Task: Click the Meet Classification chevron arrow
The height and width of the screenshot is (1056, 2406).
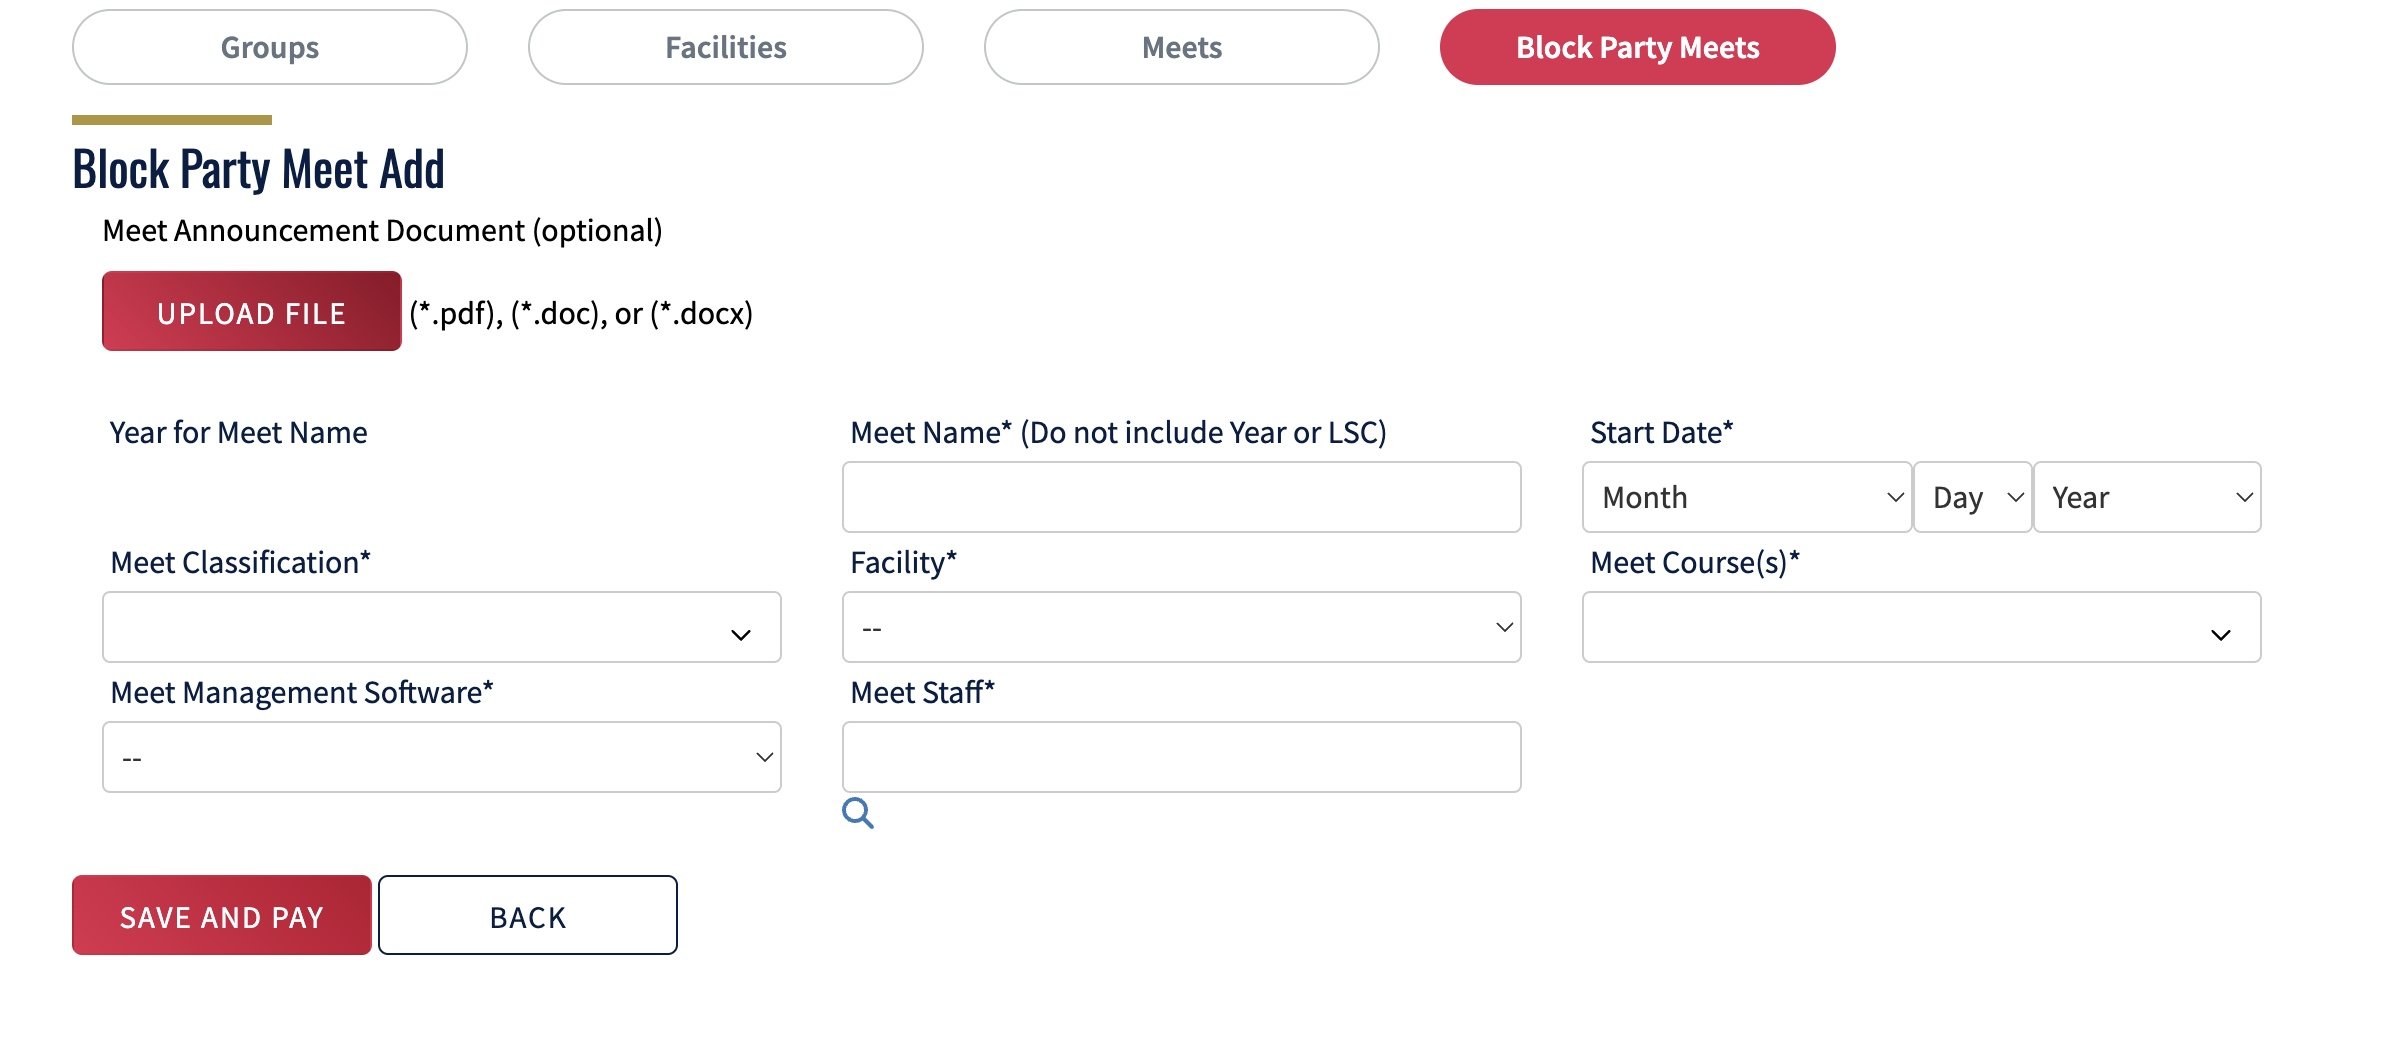Action: coord(740,635)
